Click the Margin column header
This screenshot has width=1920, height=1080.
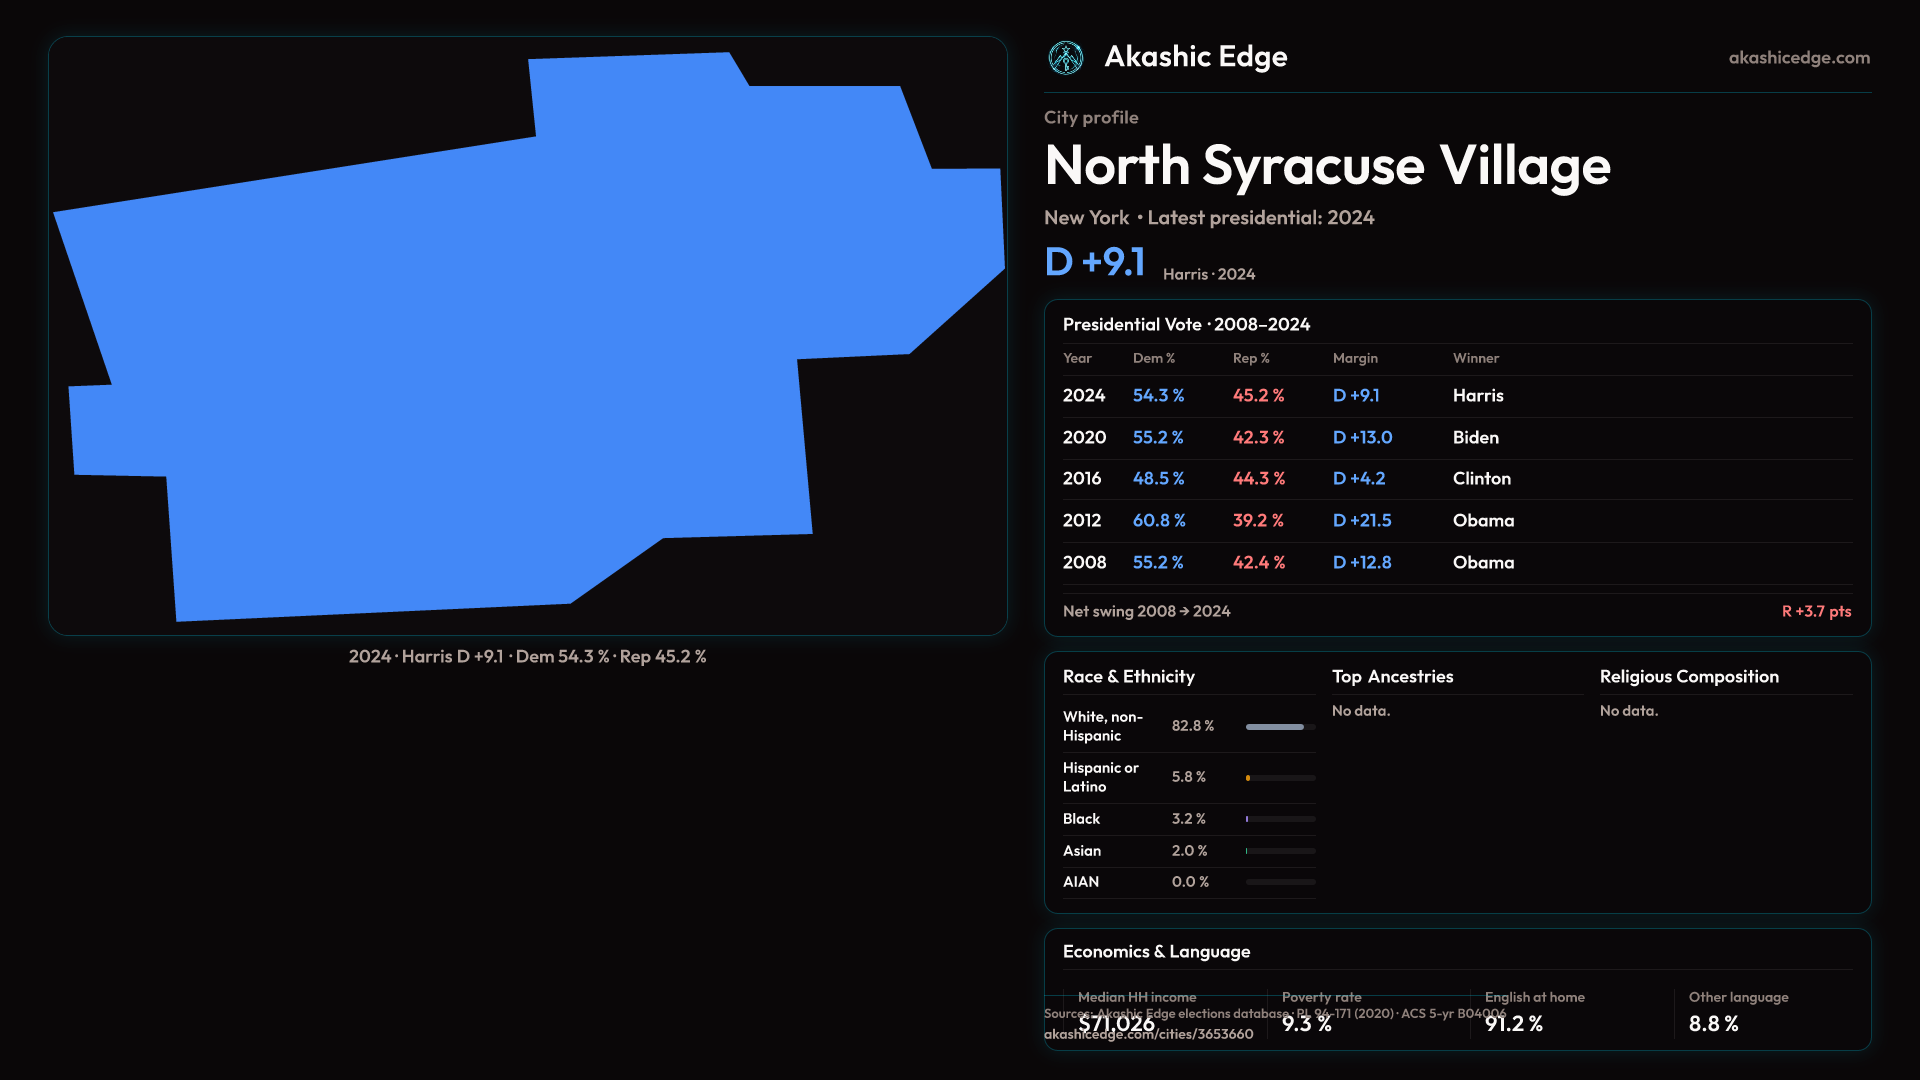point(1355,358)
